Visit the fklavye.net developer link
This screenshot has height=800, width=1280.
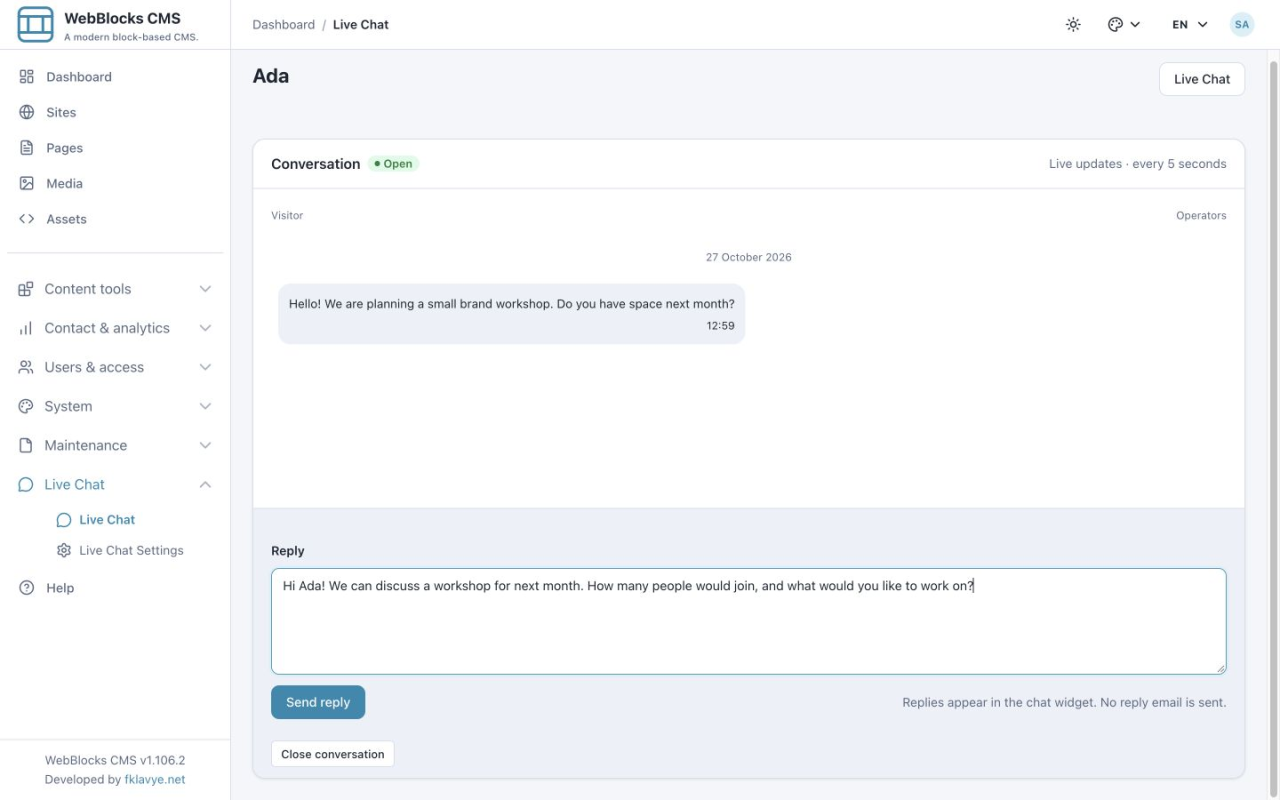pyautogui.click(x=155, y=779)
